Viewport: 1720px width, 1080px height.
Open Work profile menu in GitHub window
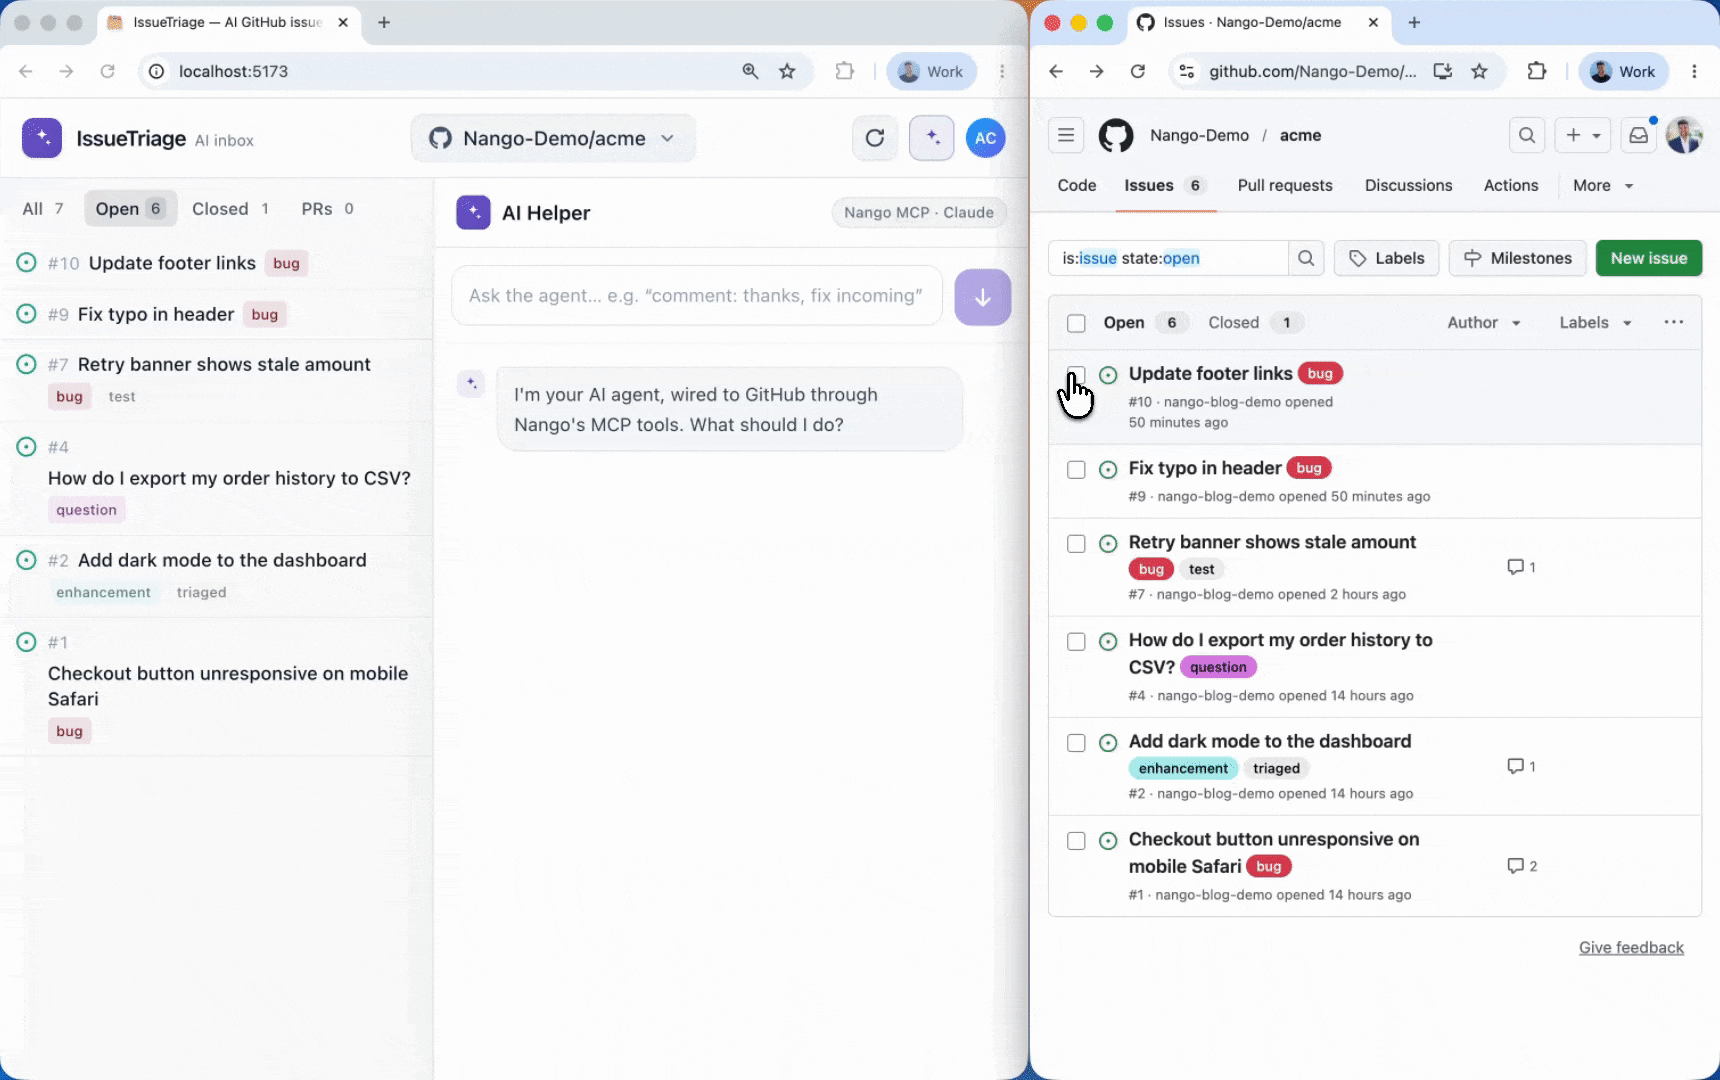tap(1623, 71)
